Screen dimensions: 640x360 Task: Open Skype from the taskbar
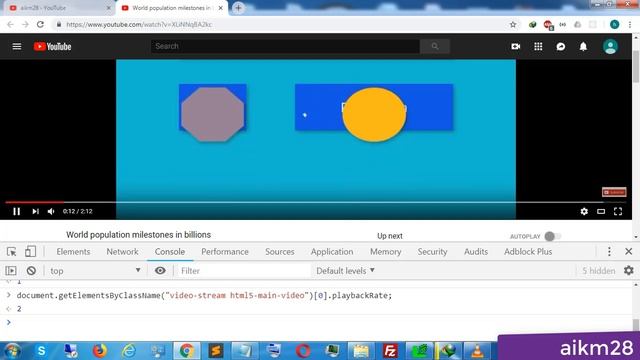tap(41, 351)
